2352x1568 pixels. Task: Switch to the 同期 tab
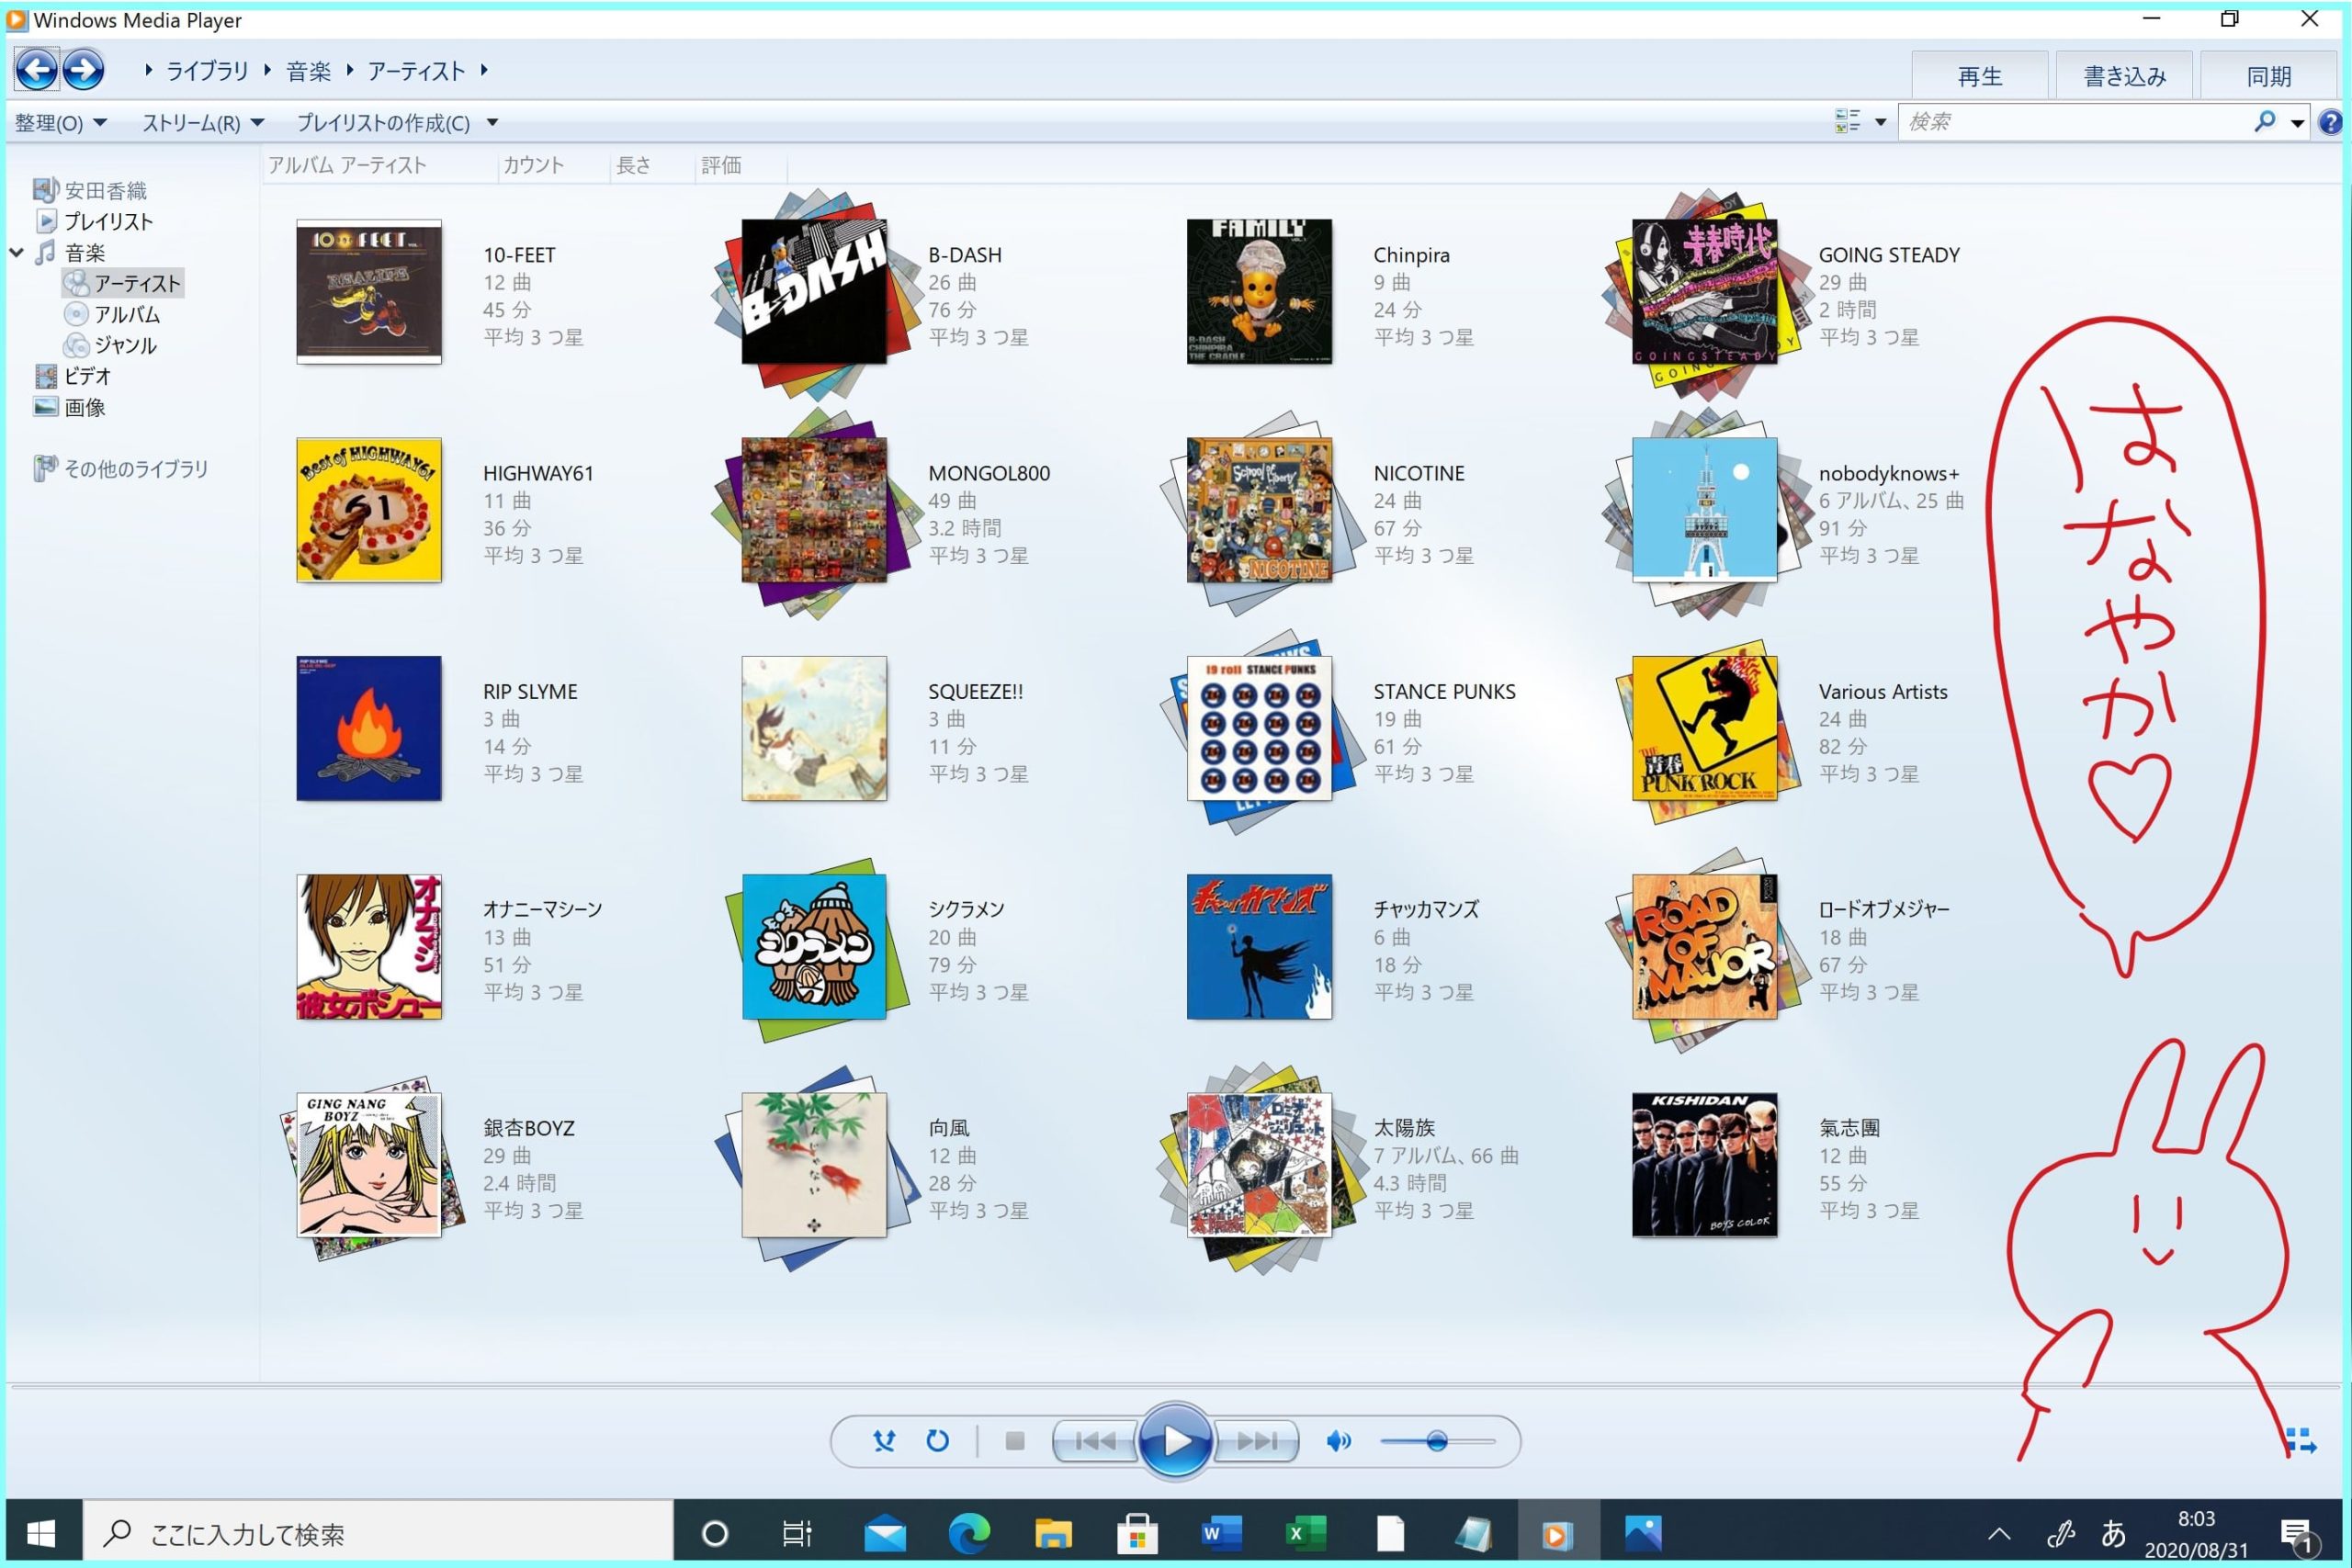pyautogui.click(x=2269, y=76)
